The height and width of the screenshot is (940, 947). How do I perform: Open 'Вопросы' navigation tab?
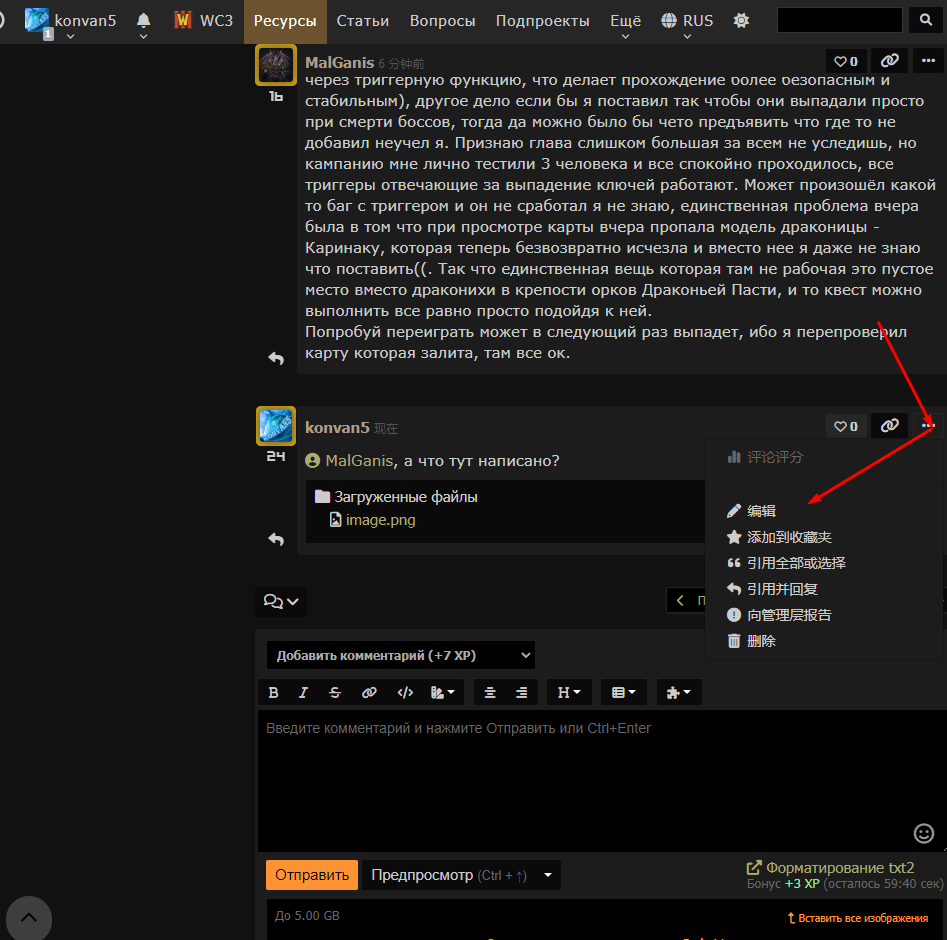tap(443, 21)
